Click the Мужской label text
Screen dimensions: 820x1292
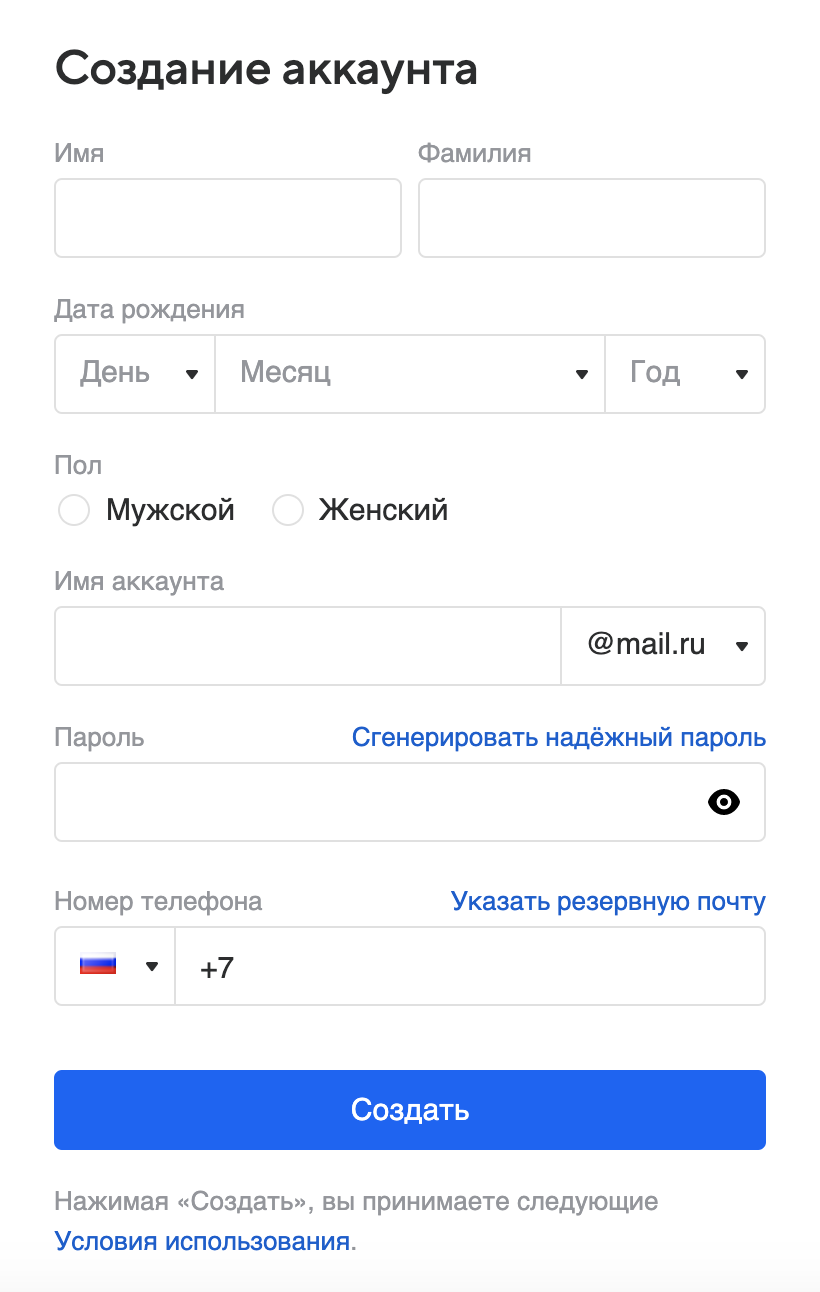point(170,510)
